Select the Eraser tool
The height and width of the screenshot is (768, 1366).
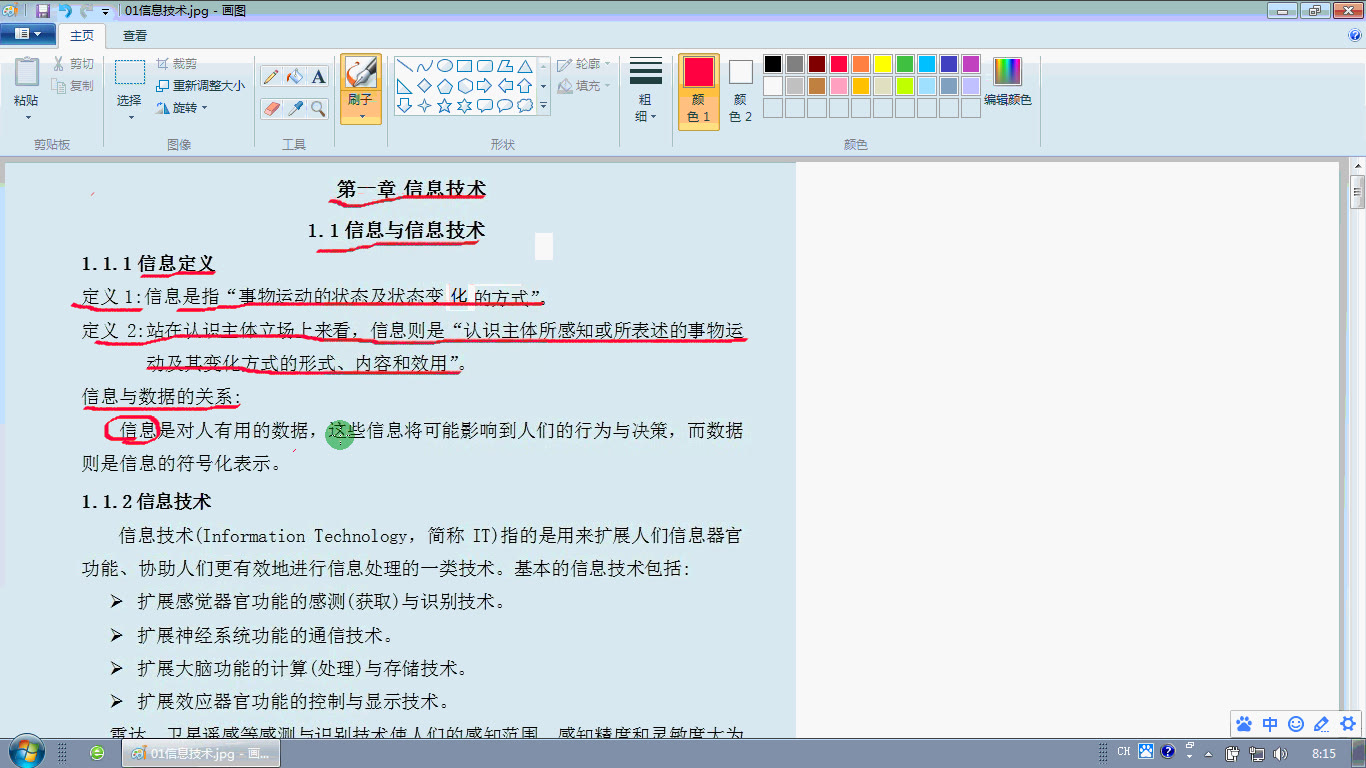(x=271, y=108)
